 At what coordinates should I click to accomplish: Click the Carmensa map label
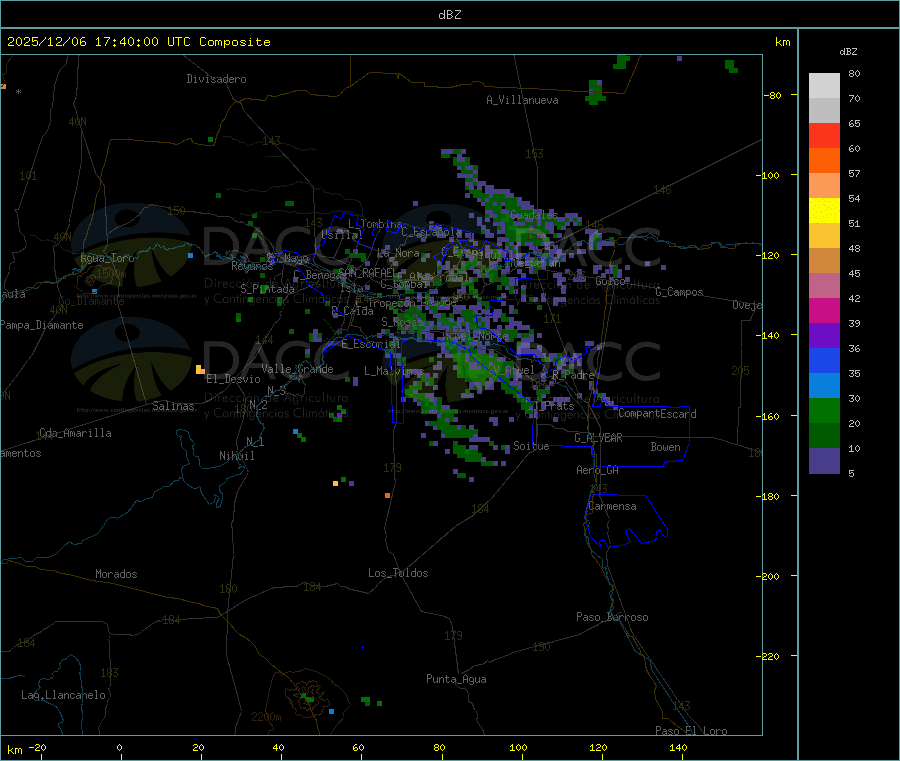click(612, 506)
